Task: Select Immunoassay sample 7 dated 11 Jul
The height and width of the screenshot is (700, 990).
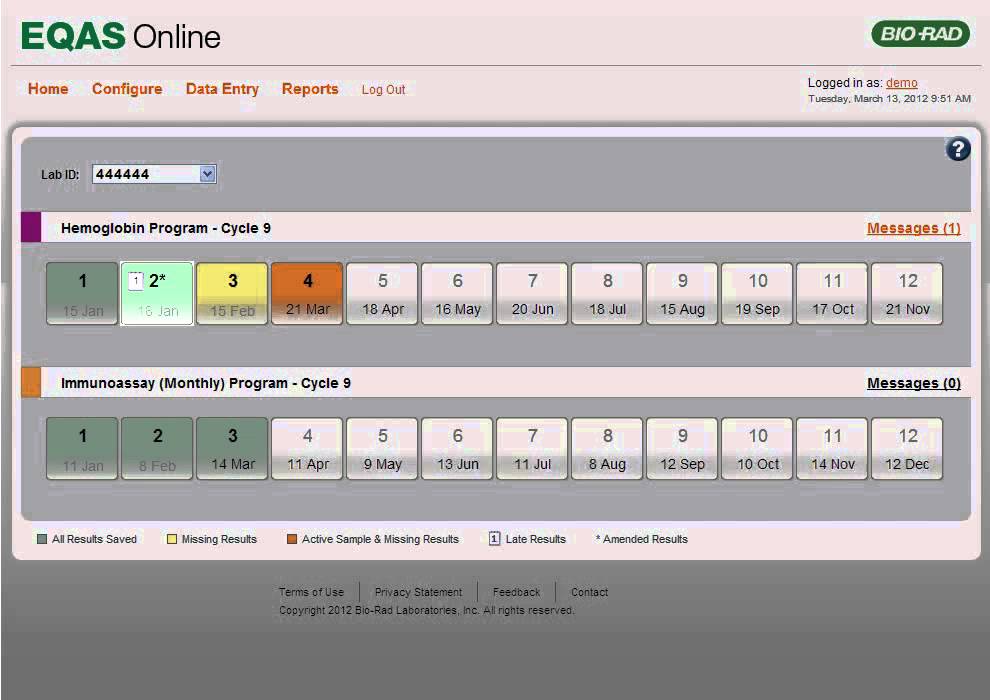Action: [x=532, y=449]
